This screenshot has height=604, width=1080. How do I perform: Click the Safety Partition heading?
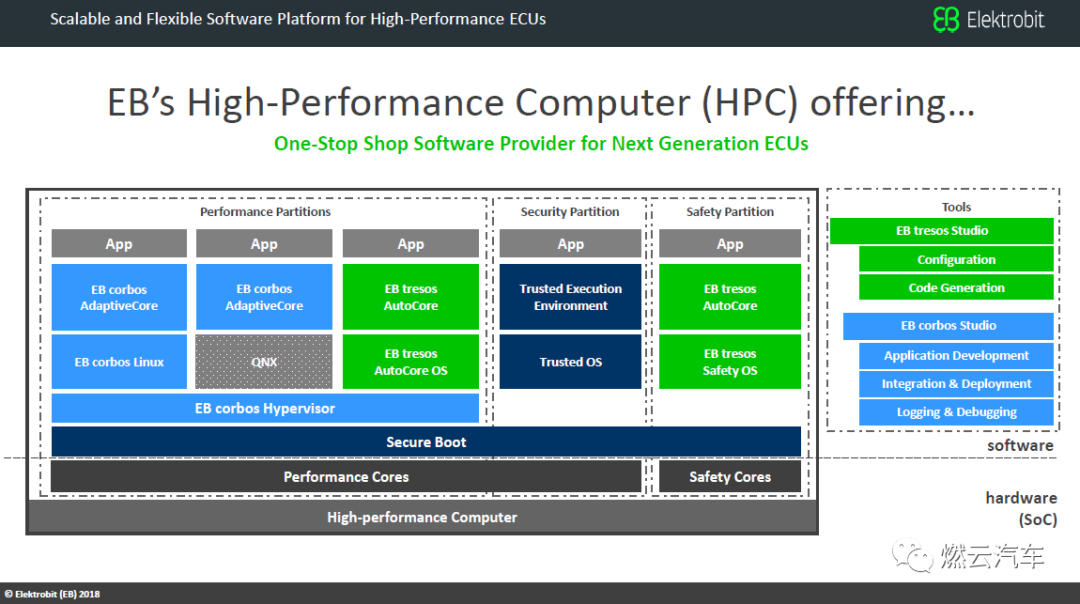coord(730,212)
